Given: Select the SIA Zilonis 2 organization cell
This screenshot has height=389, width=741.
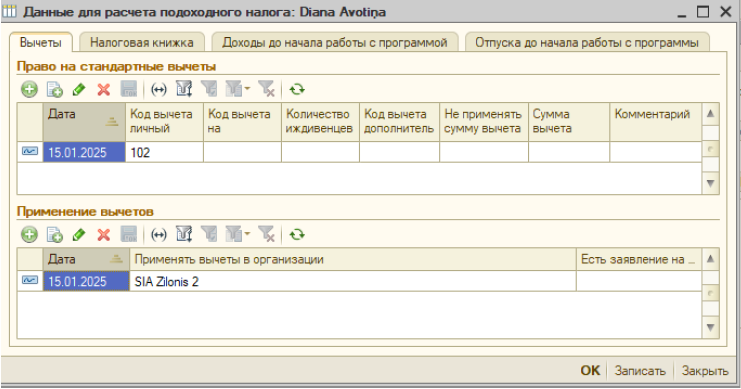Looking at the screenshot, I should [353, 281].
